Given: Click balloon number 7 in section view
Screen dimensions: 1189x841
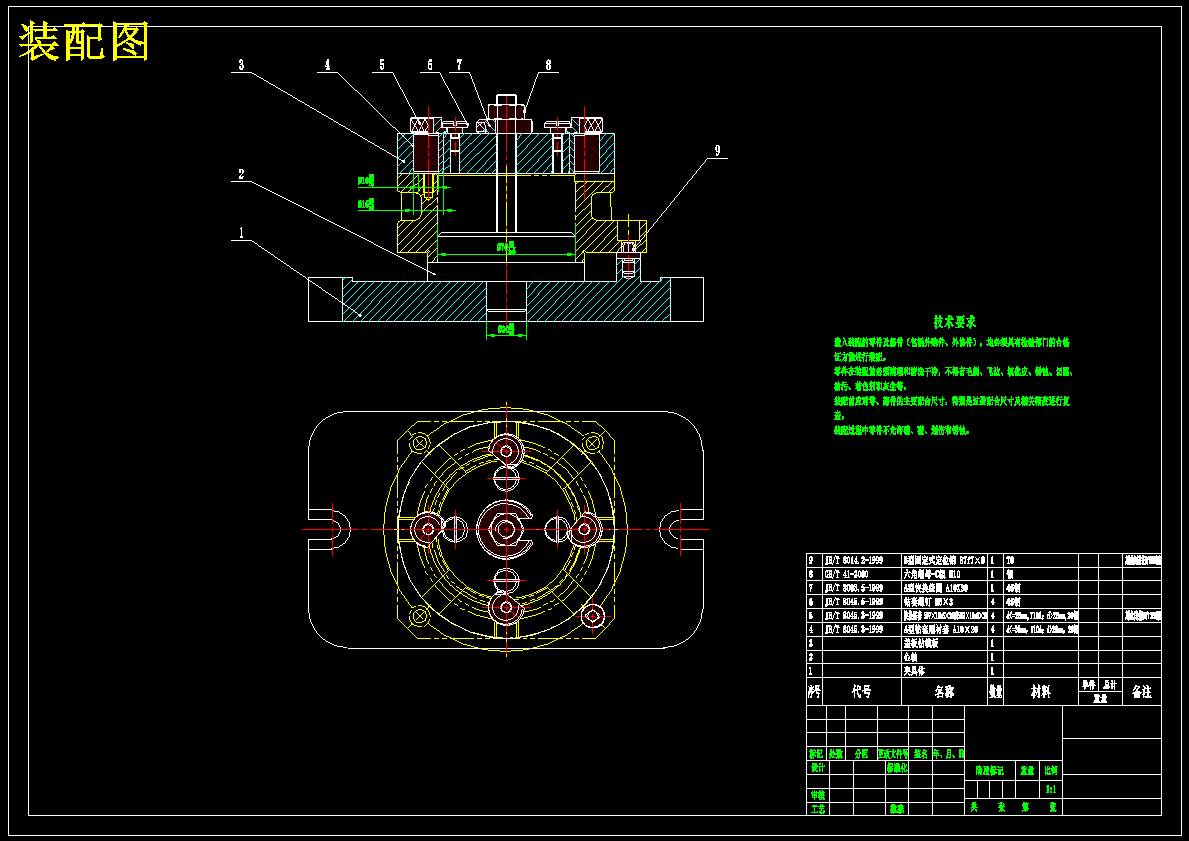Looking at the screenshot, I should tap(459, 65).
